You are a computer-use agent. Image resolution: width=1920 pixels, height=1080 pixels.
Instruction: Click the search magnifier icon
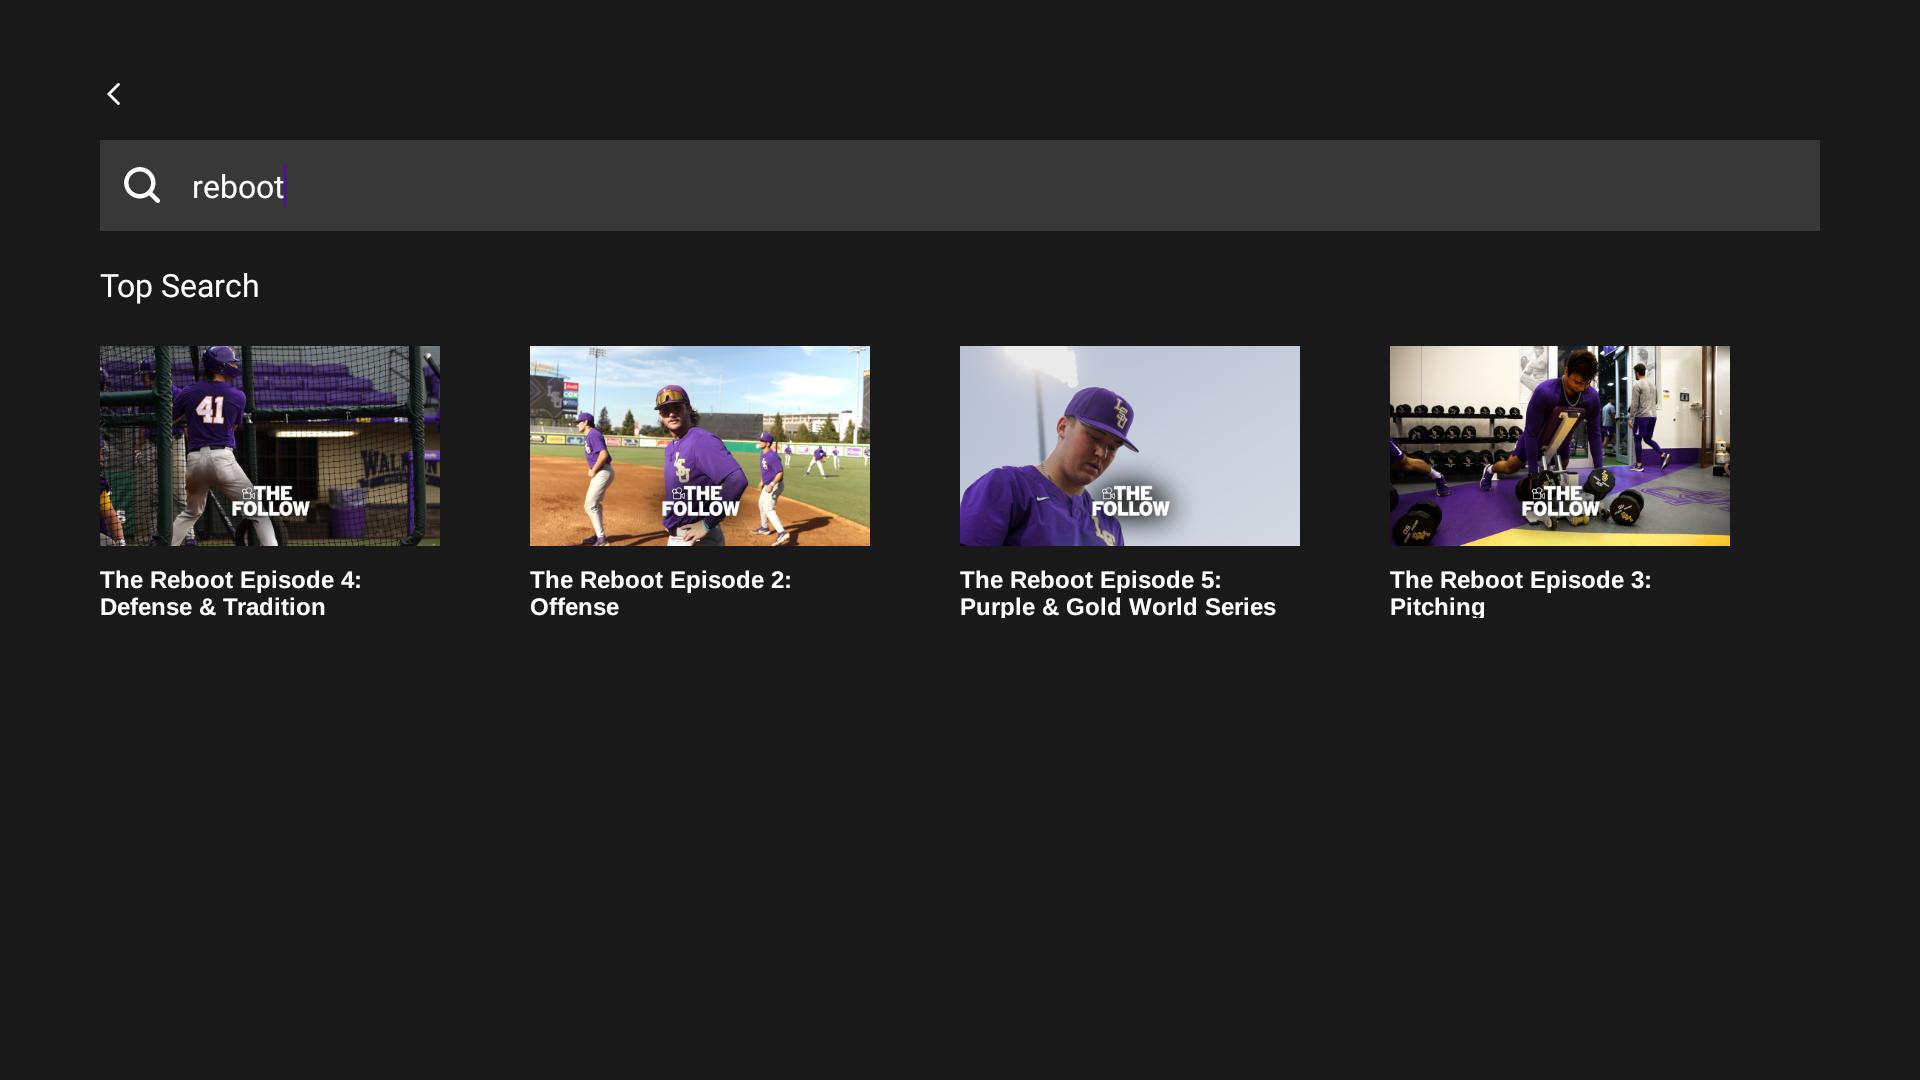[141, 185]
